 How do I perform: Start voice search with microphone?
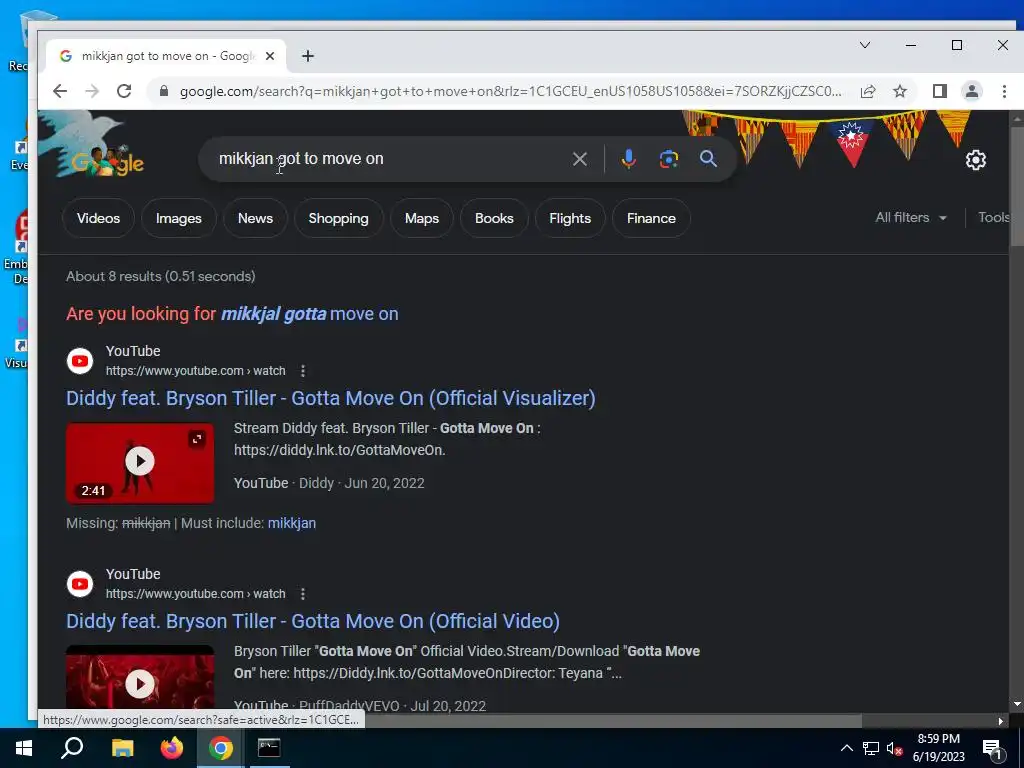tap(628, 159)
